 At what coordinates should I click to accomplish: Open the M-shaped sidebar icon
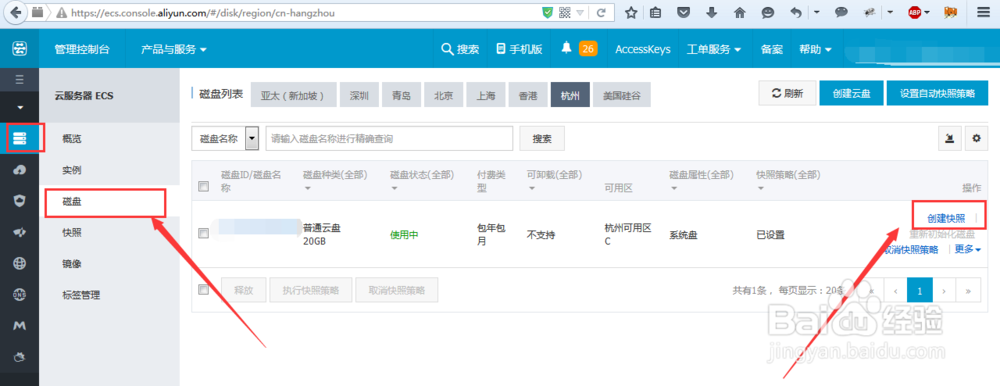20,325
